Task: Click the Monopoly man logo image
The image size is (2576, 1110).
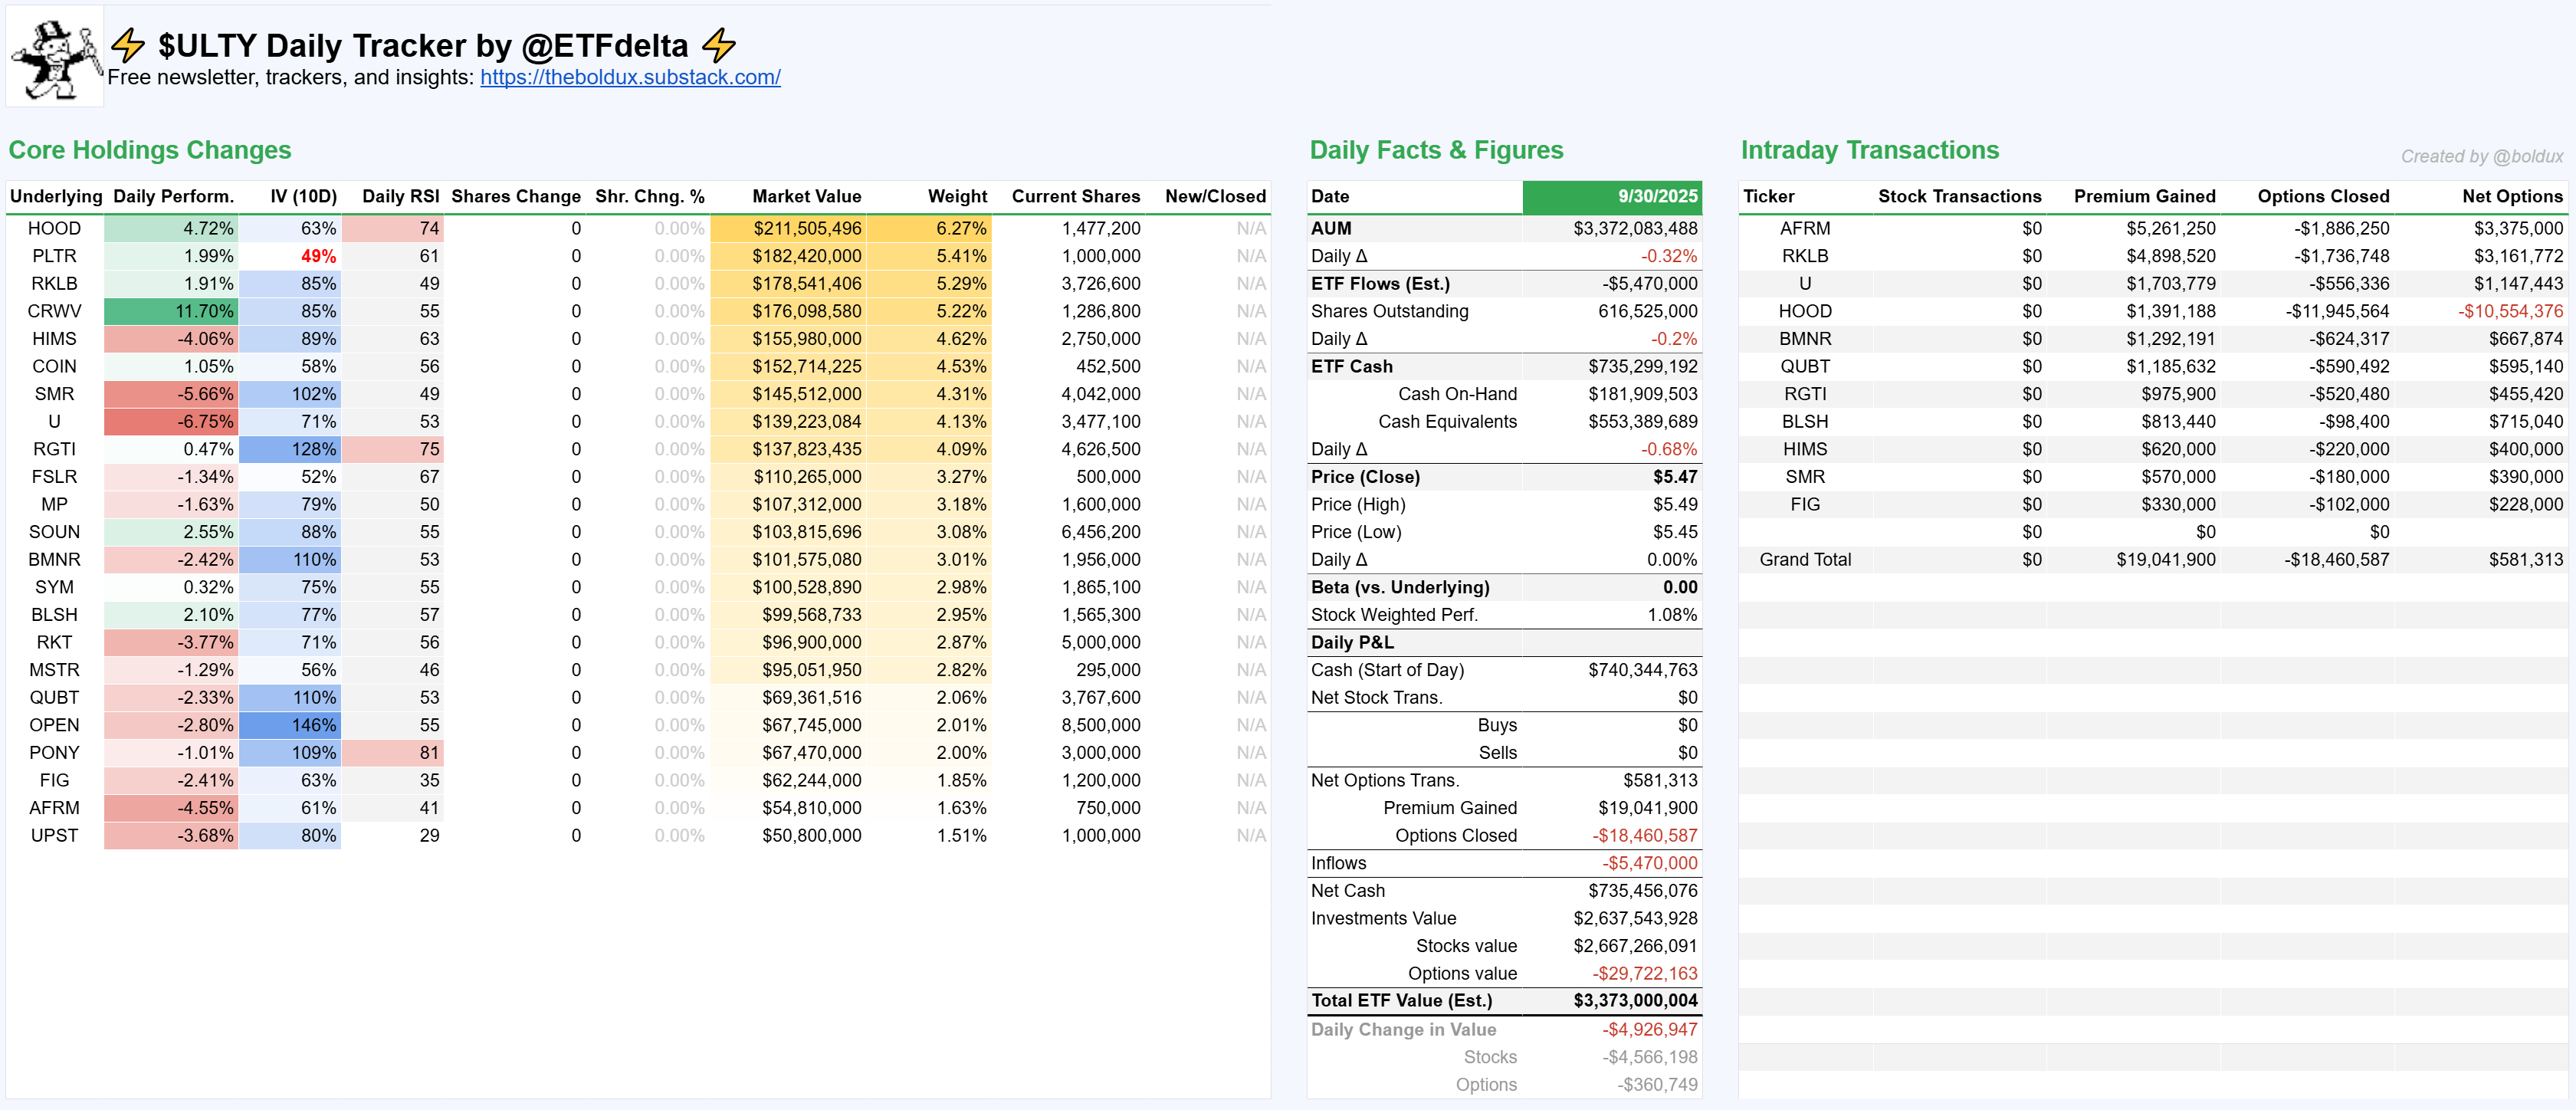Action: click(55, 57)
